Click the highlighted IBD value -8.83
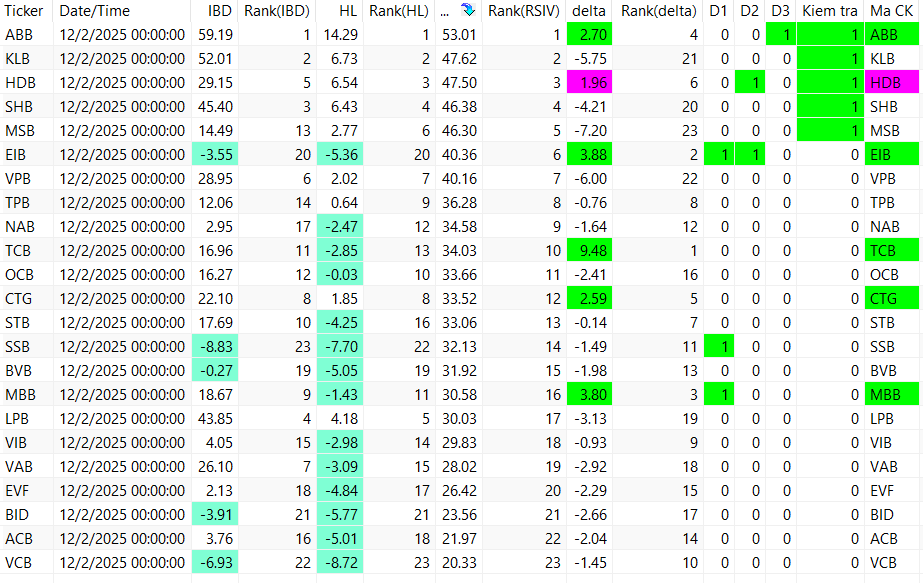 (x=215, y=347)
